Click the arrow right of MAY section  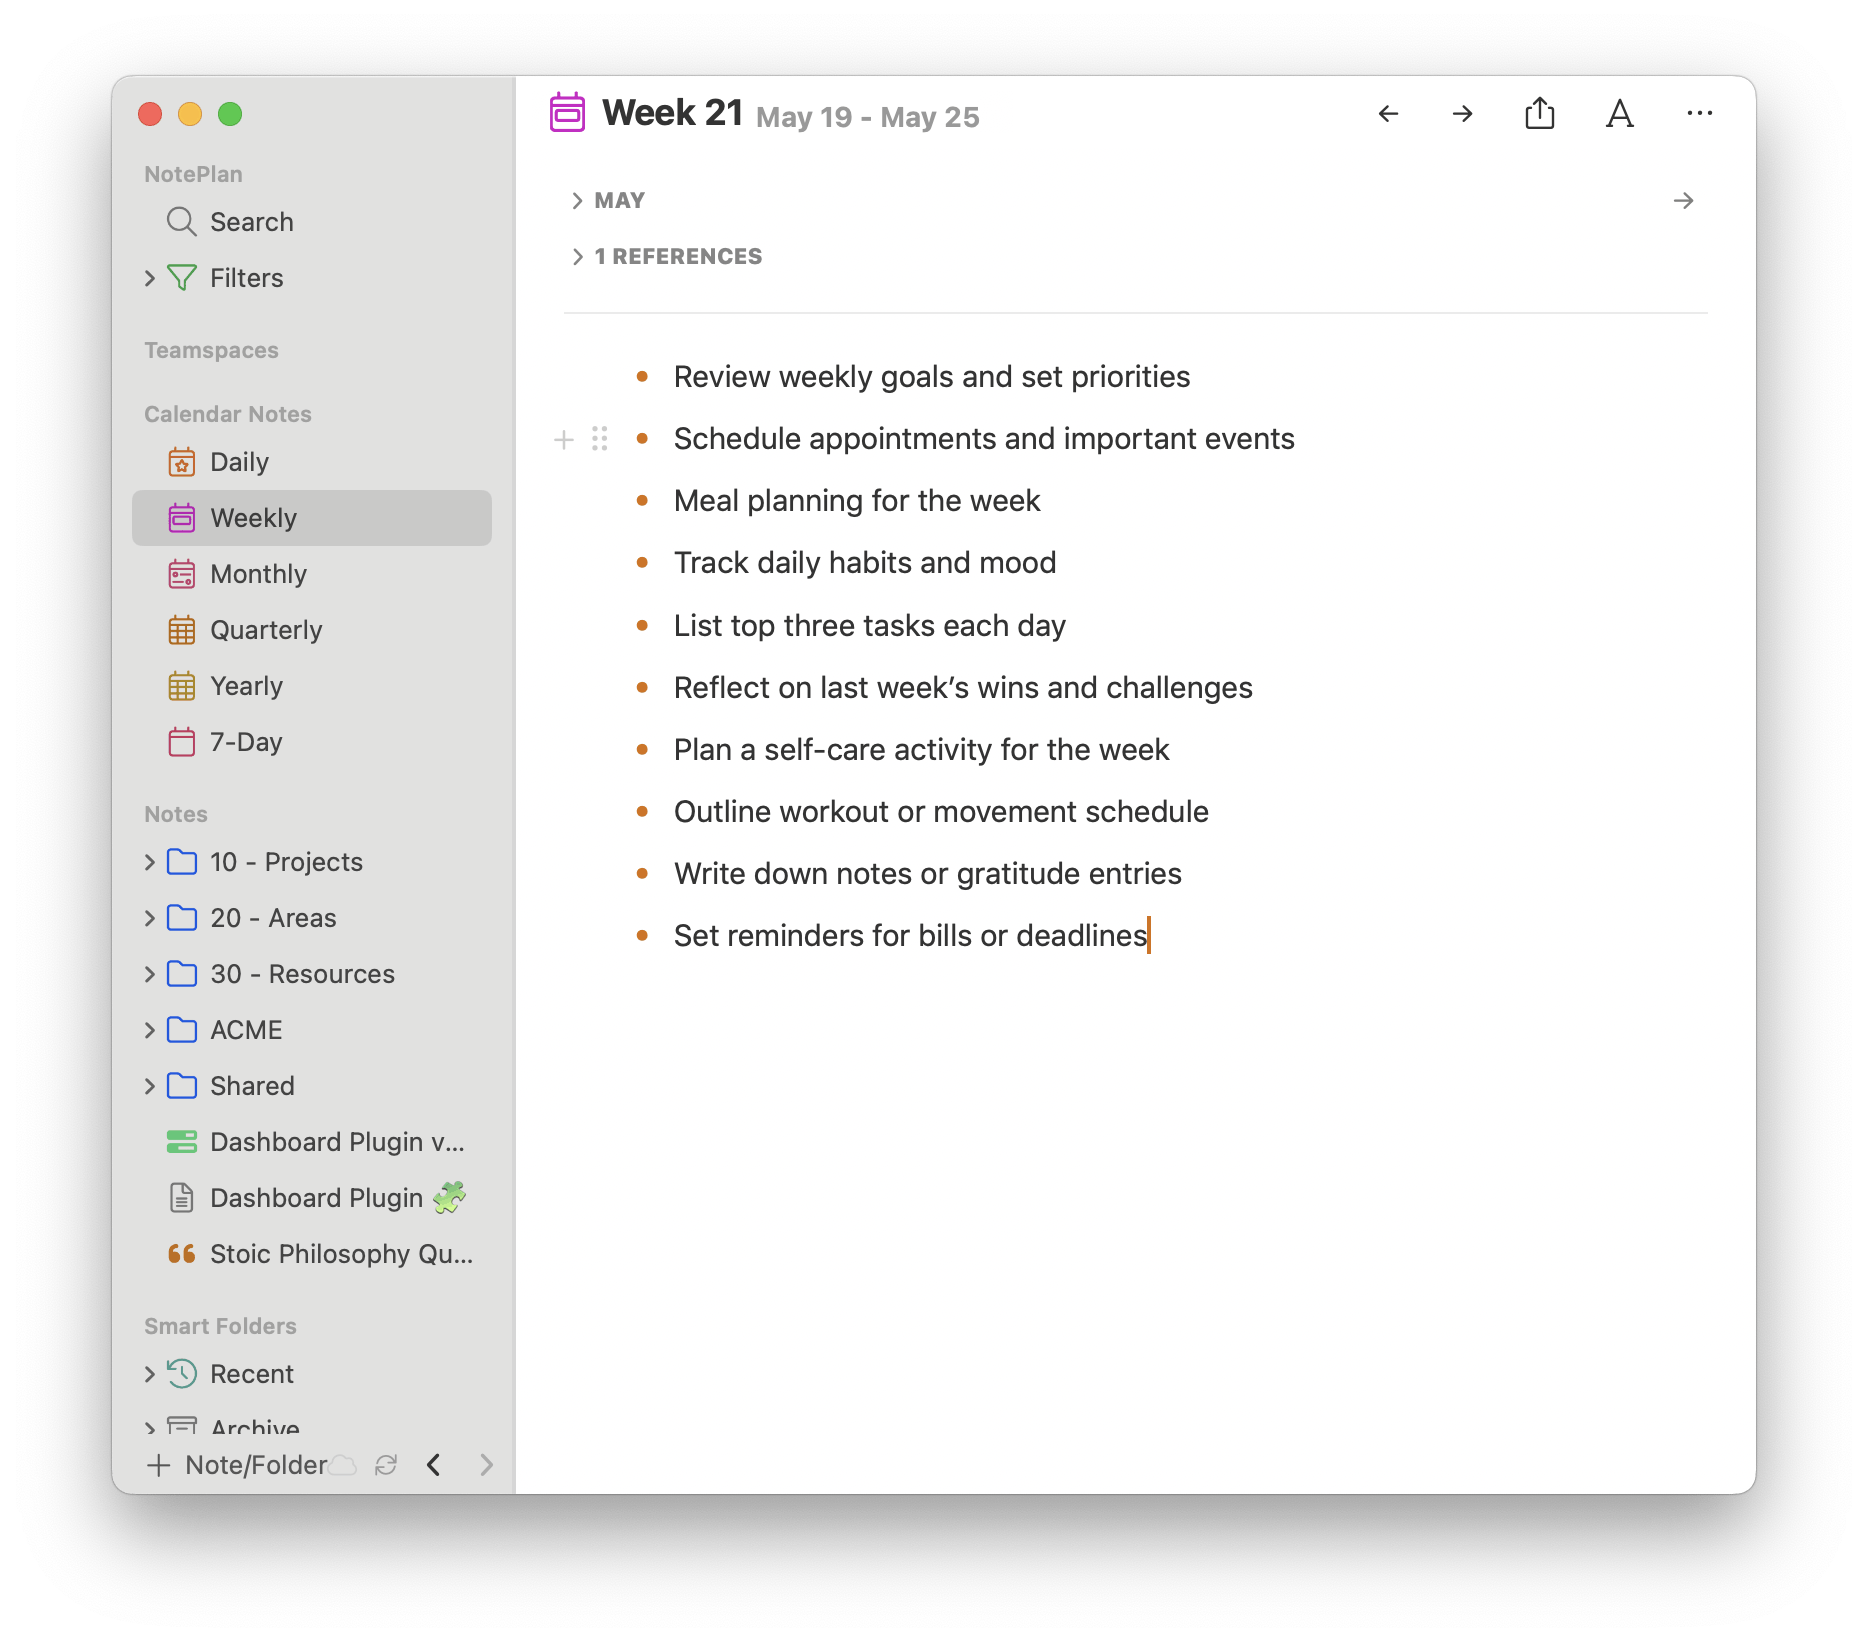1684,201
